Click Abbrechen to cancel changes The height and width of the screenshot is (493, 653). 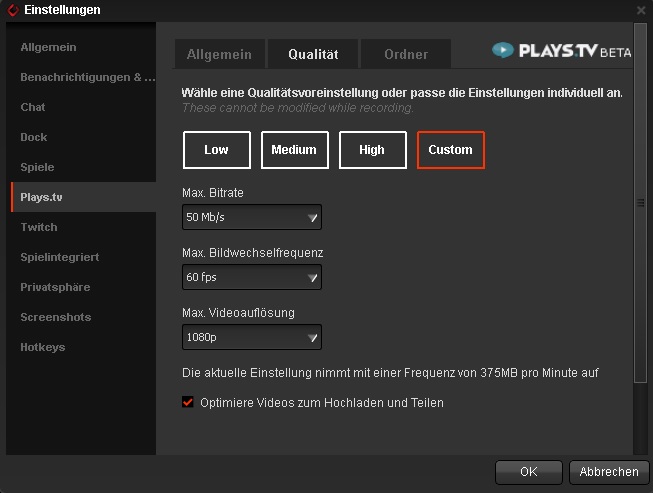[609, 472]
